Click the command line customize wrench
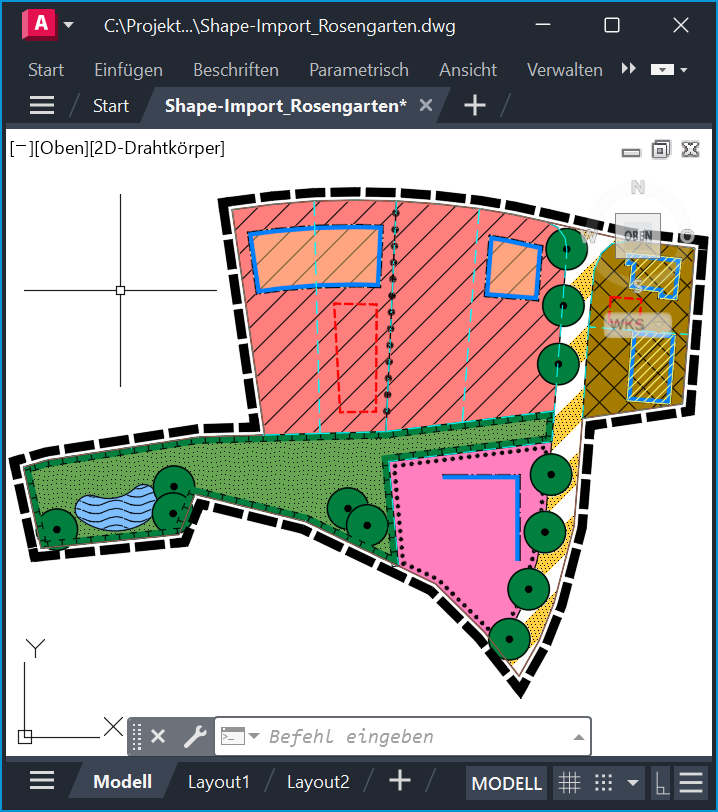This screenshot has height=812, width=718. click(194, 737)
